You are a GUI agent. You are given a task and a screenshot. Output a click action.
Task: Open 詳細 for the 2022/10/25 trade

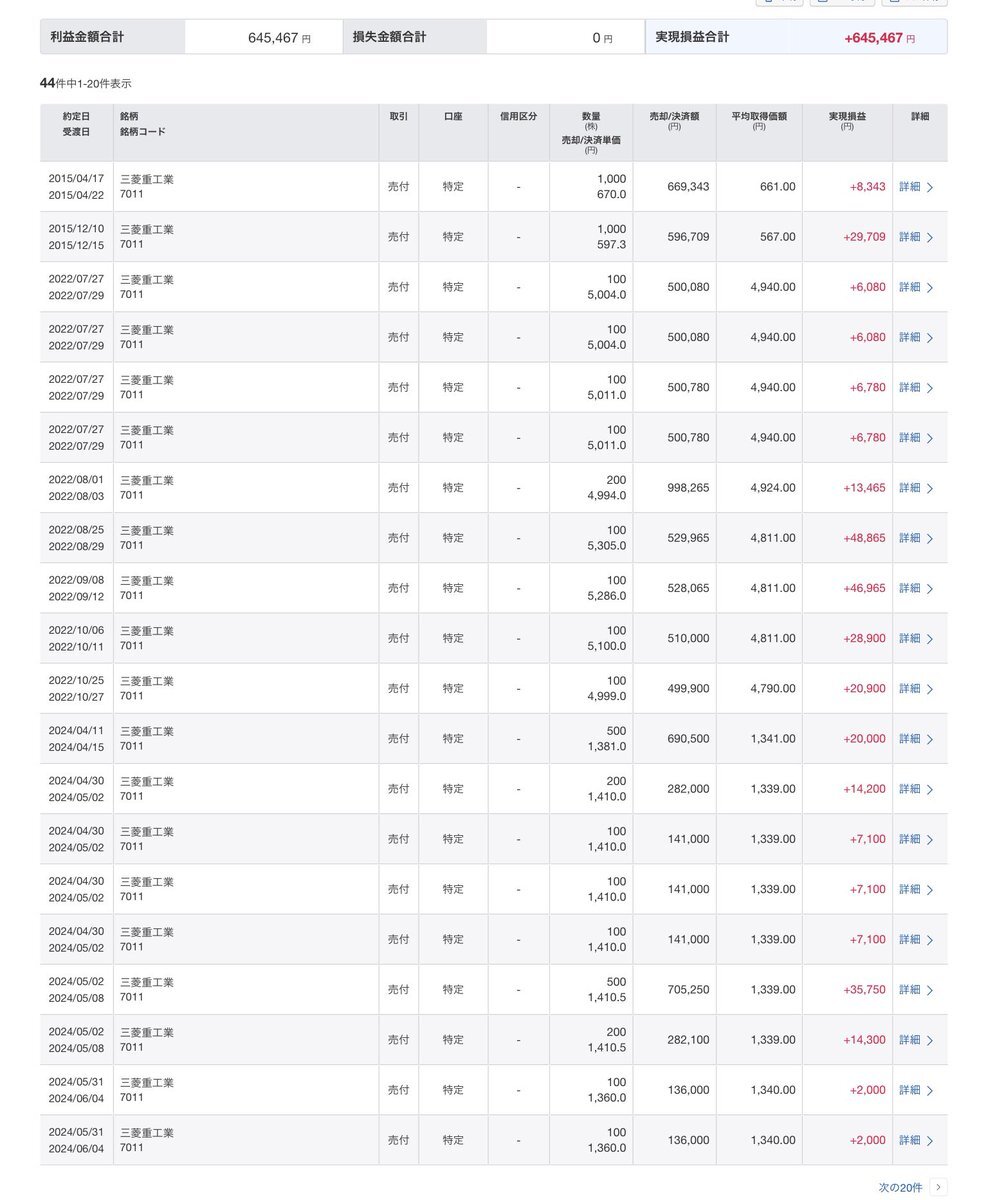(916, 688)
